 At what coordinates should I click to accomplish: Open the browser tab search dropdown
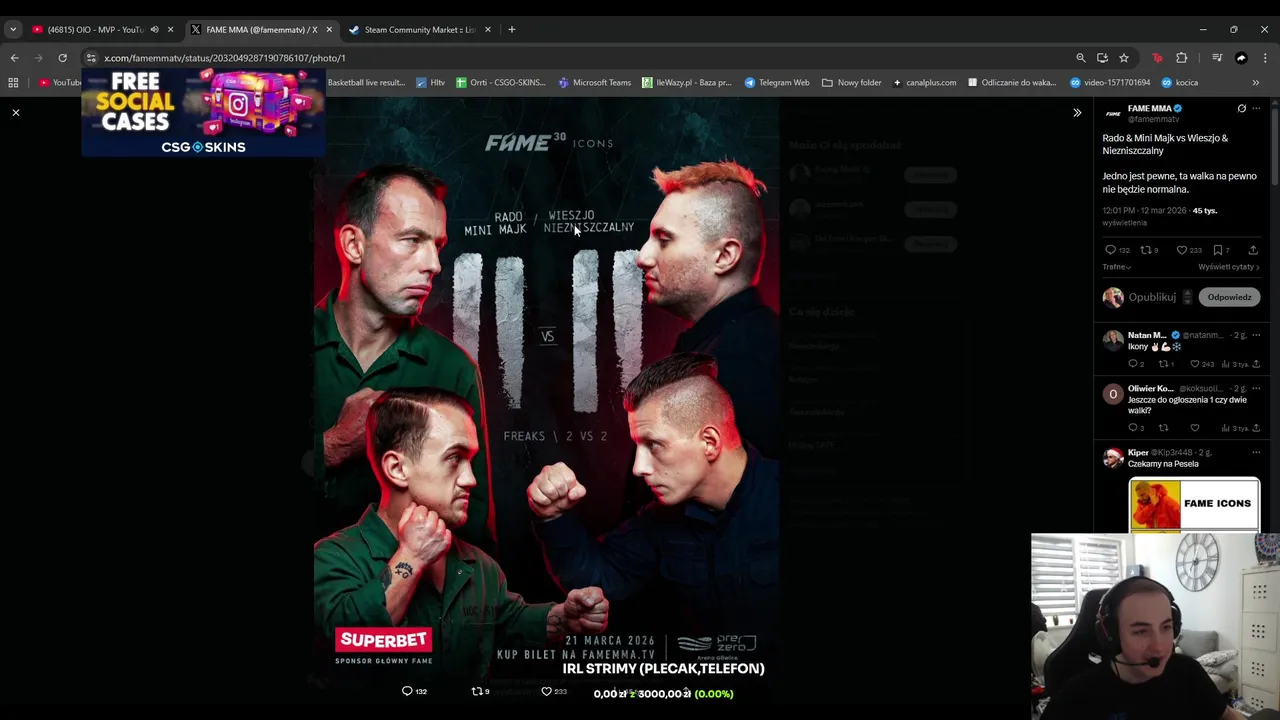(x=13, y=29)
